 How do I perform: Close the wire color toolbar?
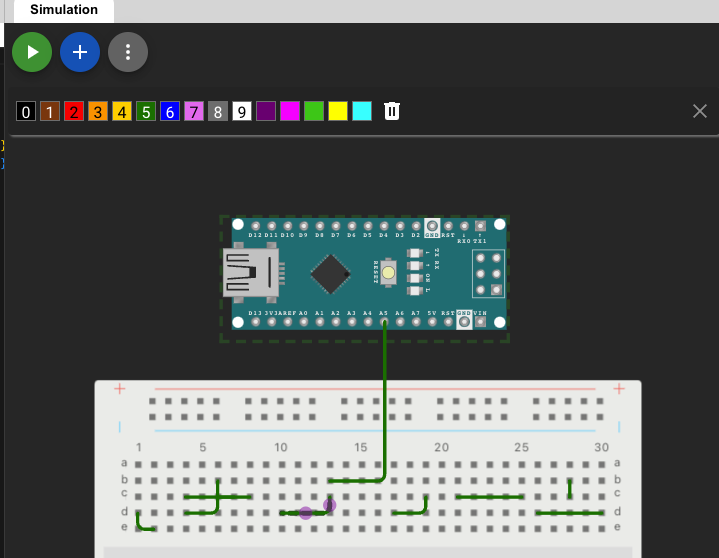click(x=700, y=111)
